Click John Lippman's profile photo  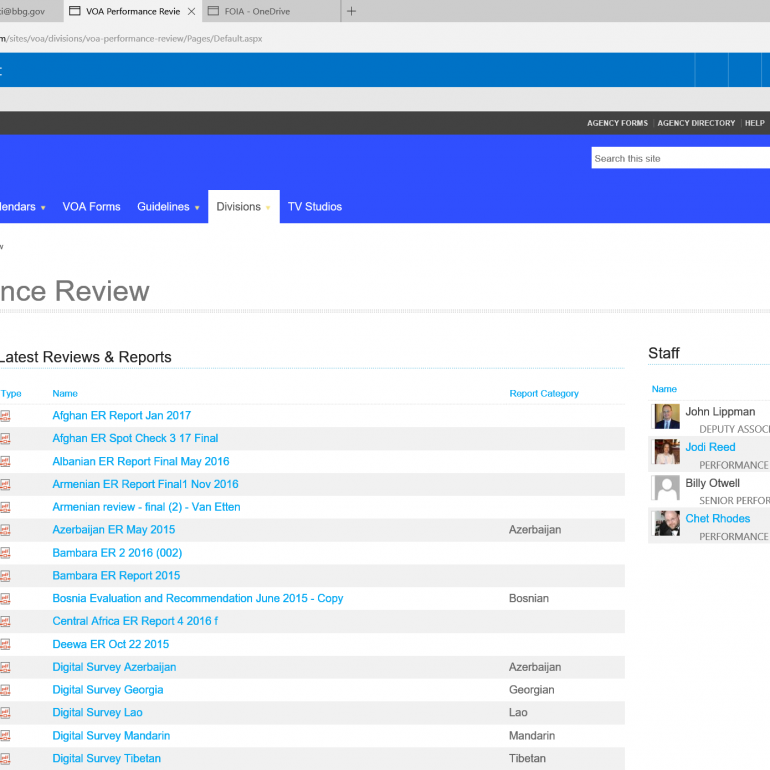pos(667,416)
